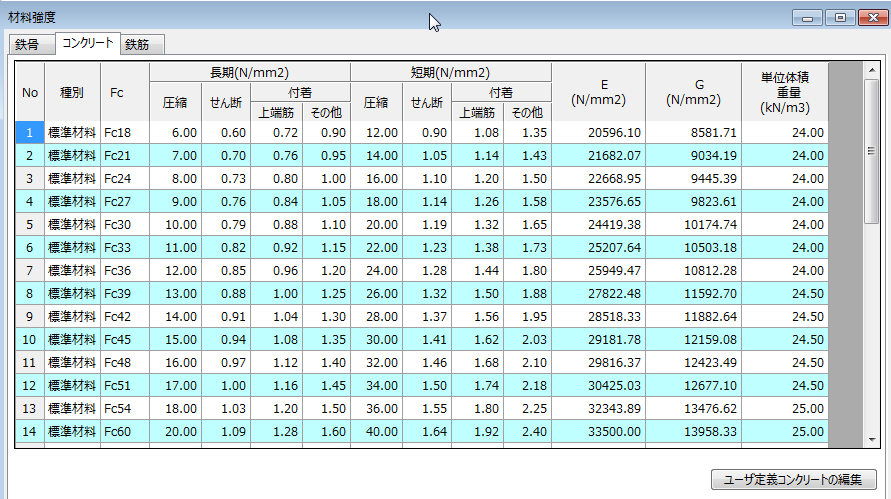This screenshot has width=891, height=499.
Task: Minimize the 材料強度 window
Action: (x=807, y=18)
